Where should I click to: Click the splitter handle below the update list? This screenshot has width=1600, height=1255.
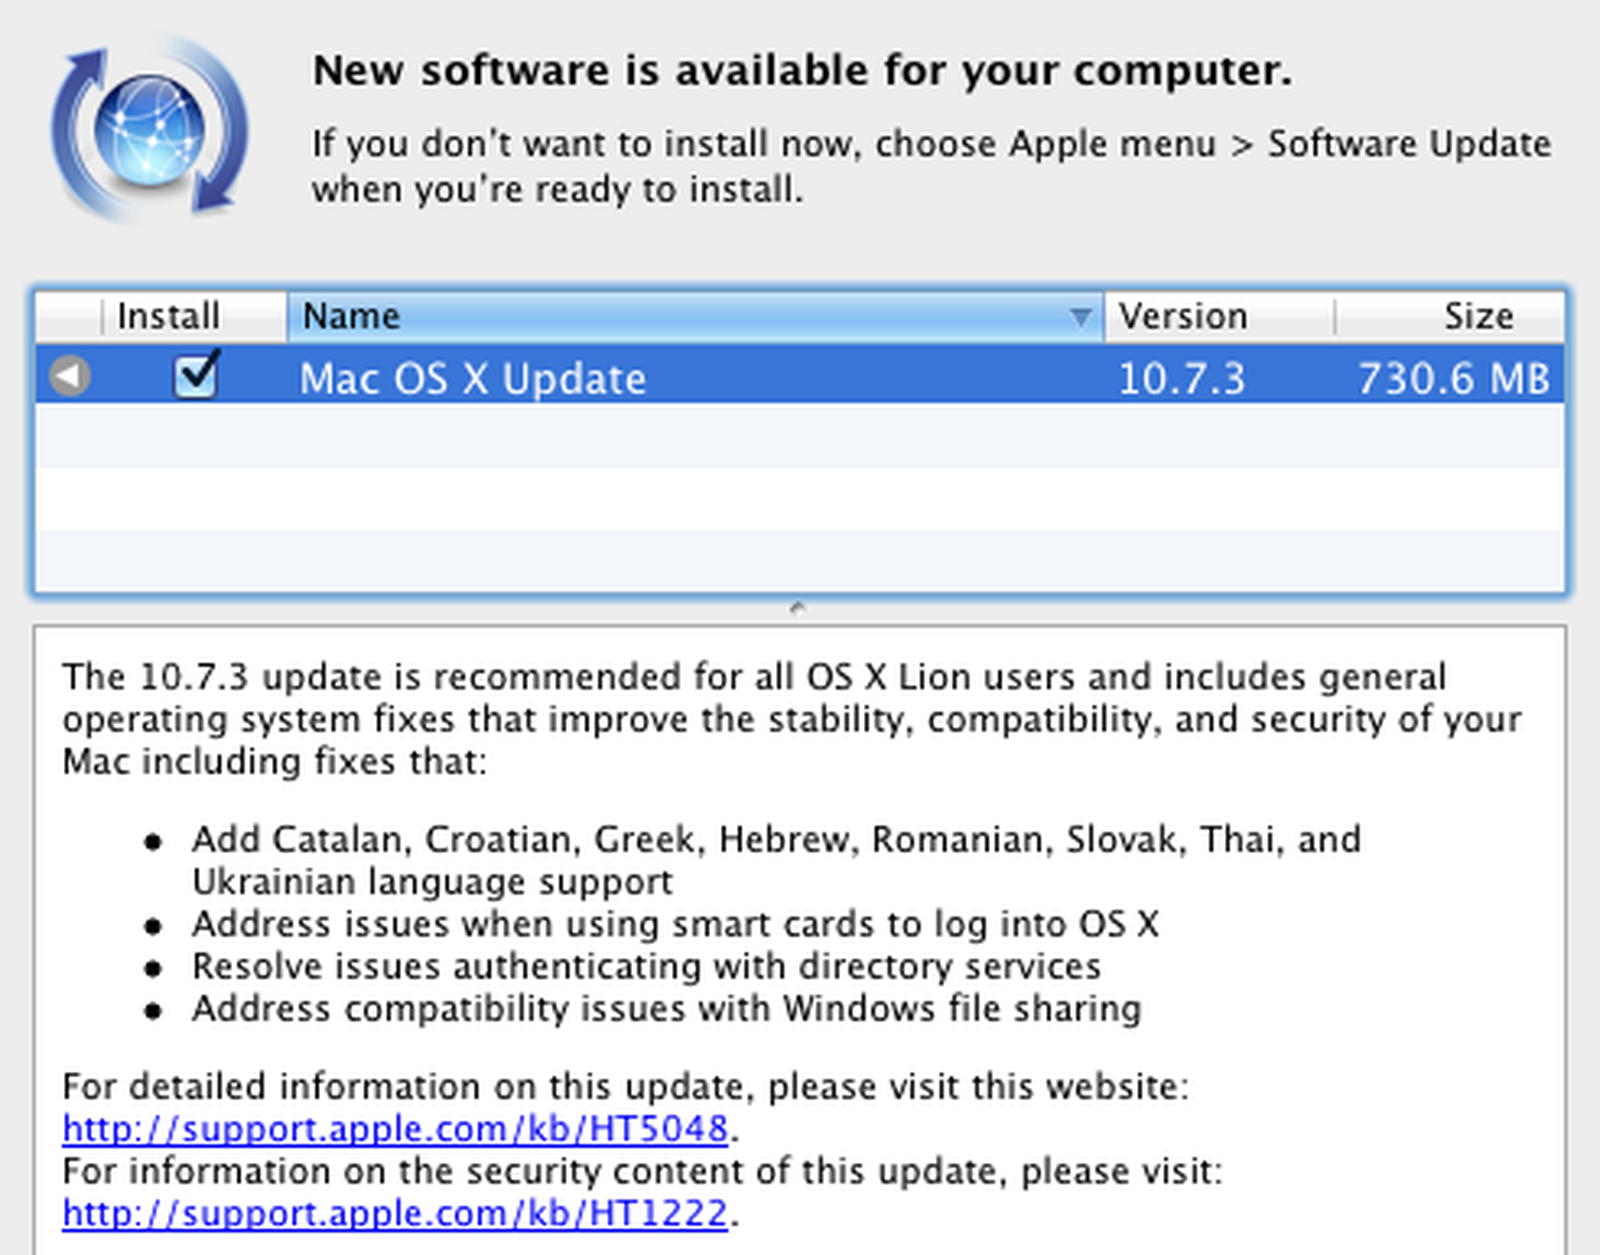point(797,608)
